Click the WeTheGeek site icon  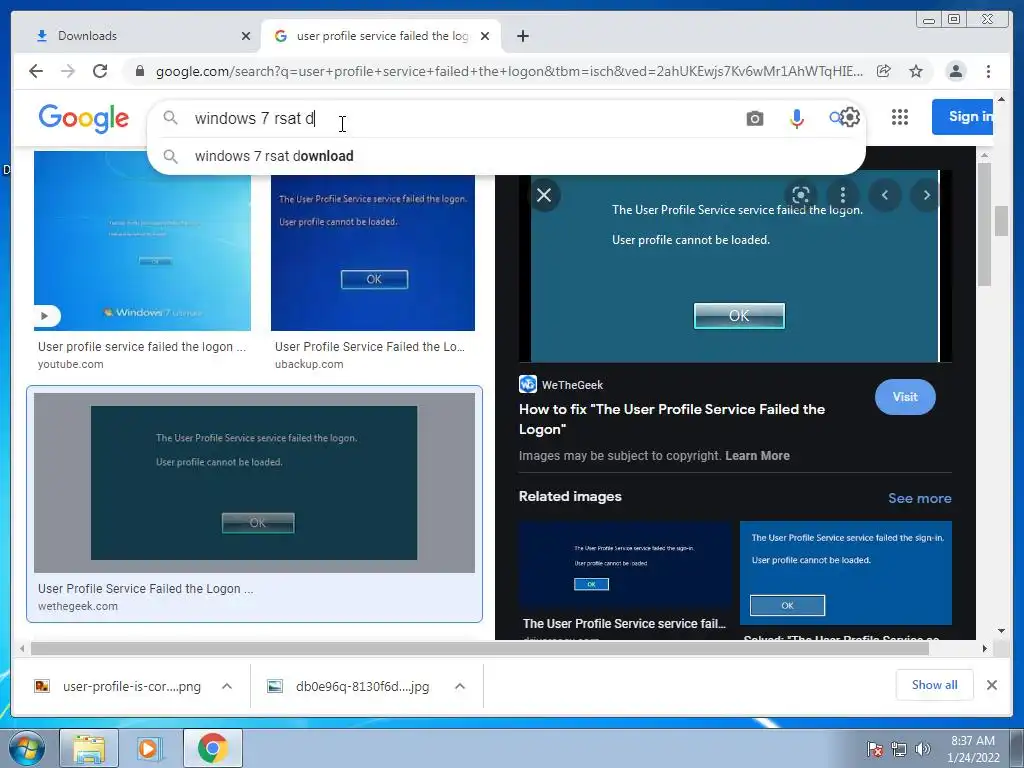(528, 384)
